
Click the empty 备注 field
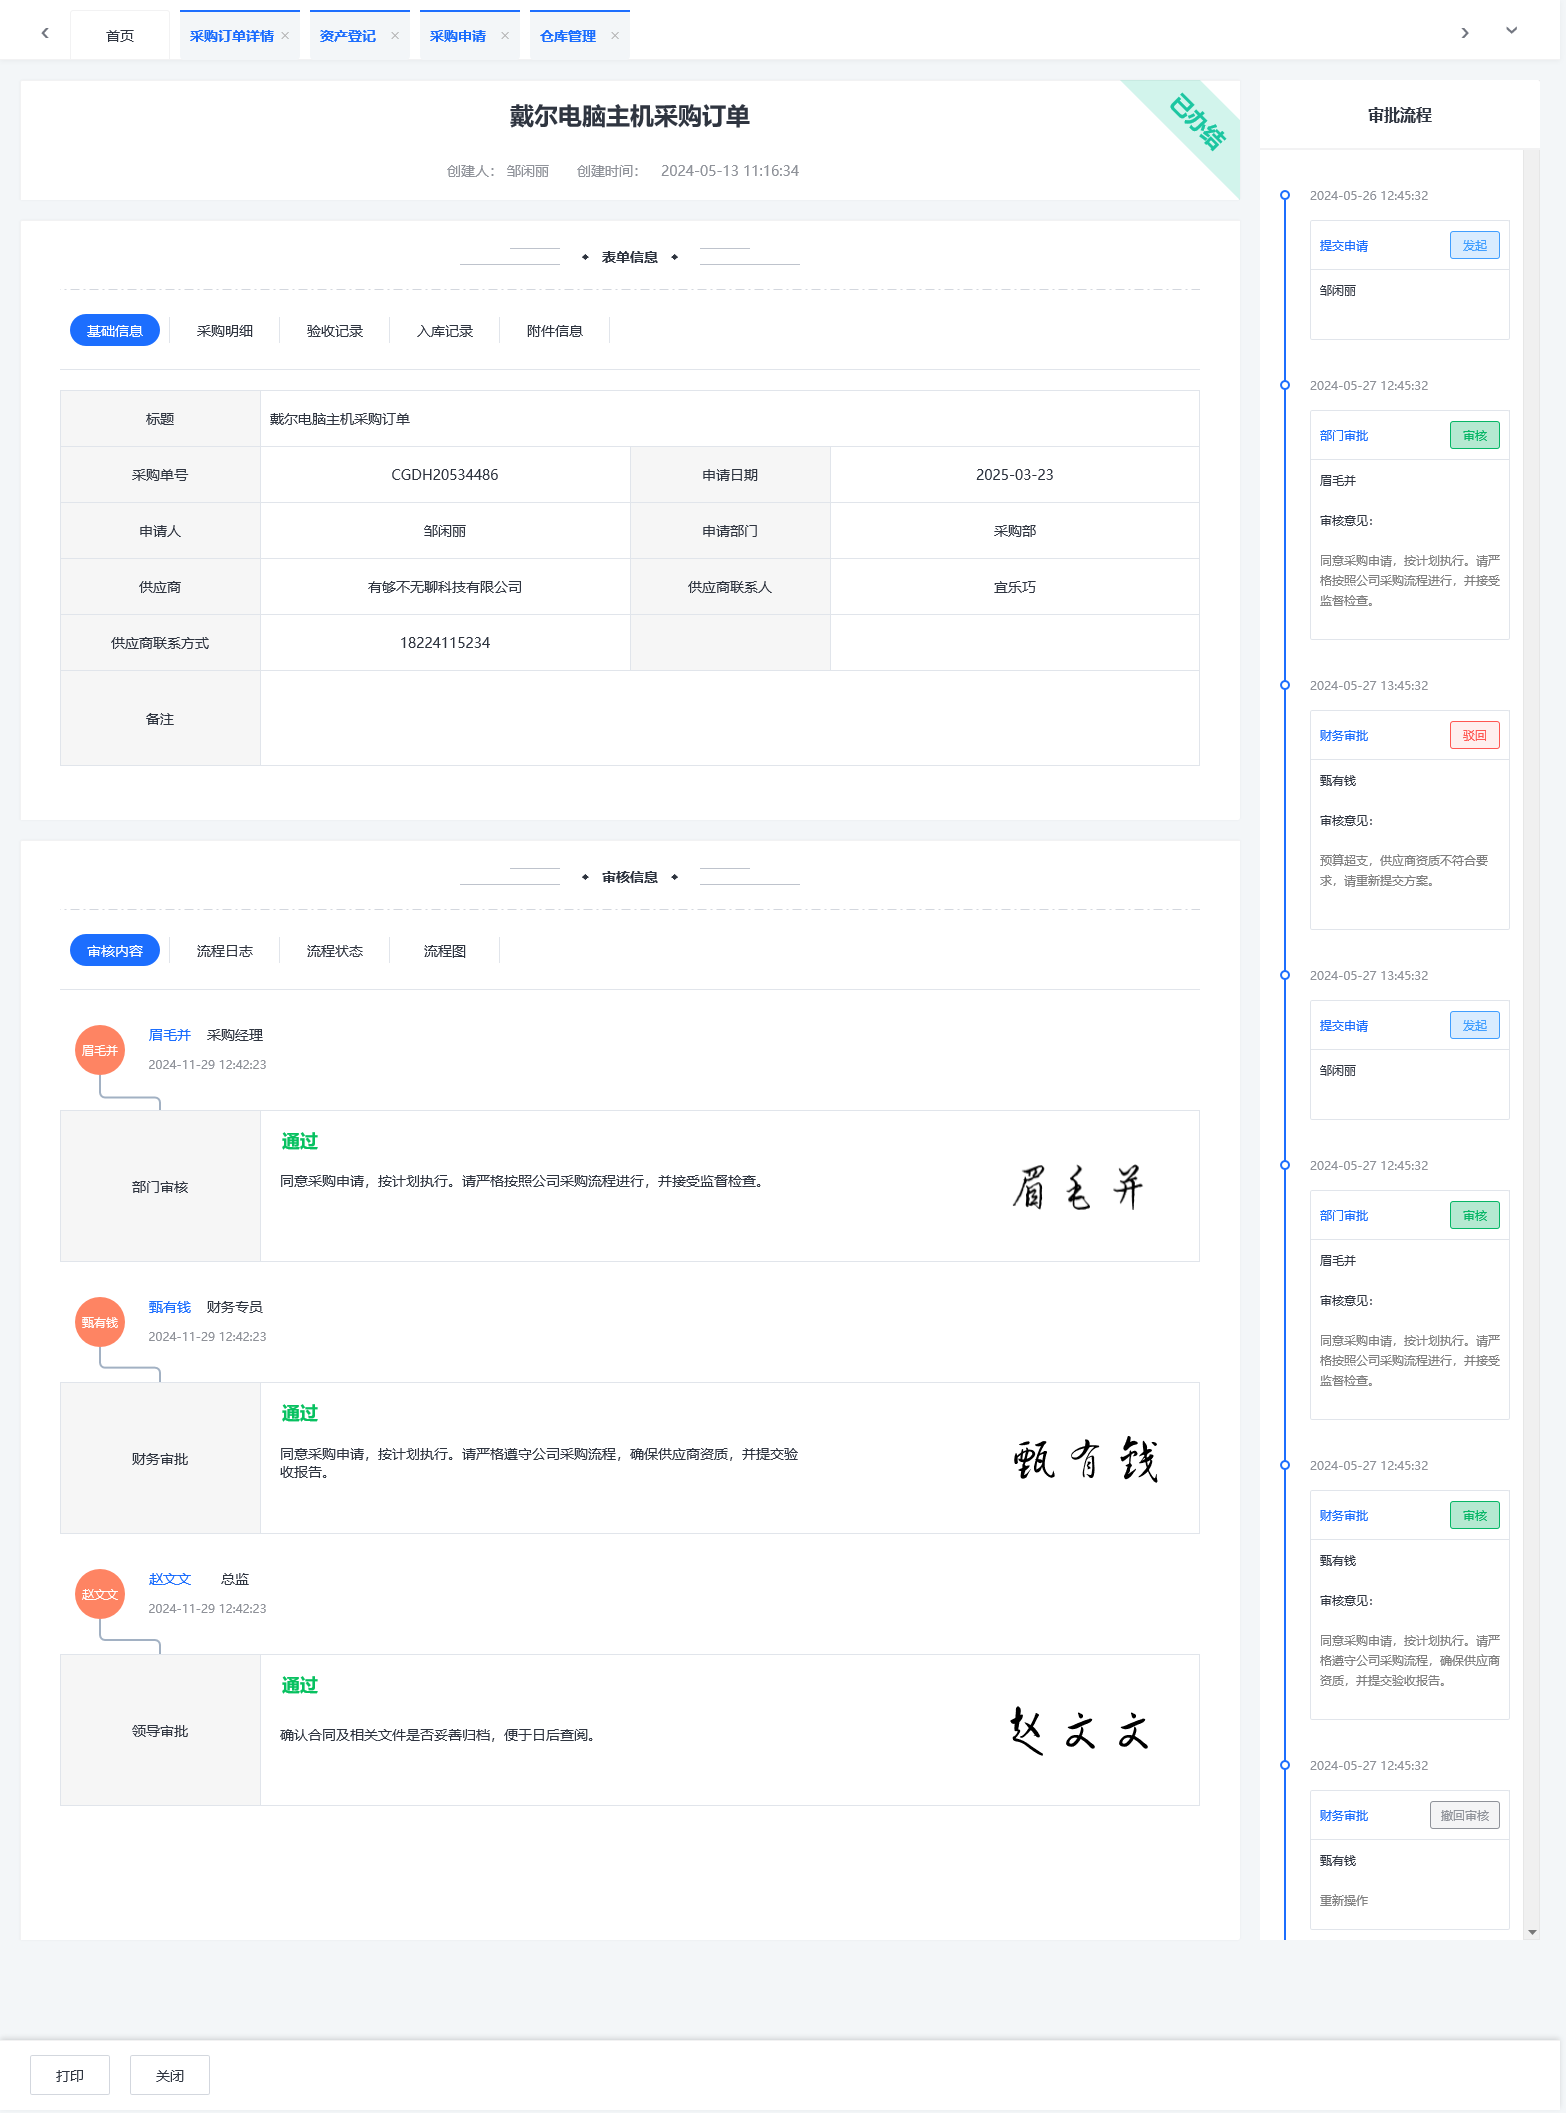point(730,718)
